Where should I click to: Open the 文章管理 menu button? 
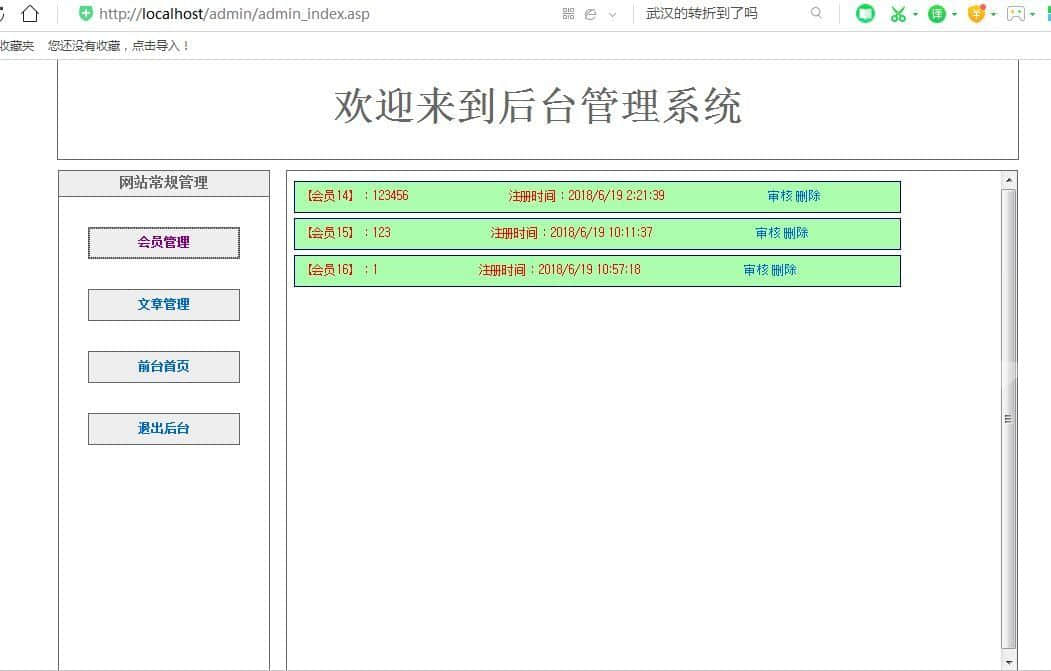point(164,305)
